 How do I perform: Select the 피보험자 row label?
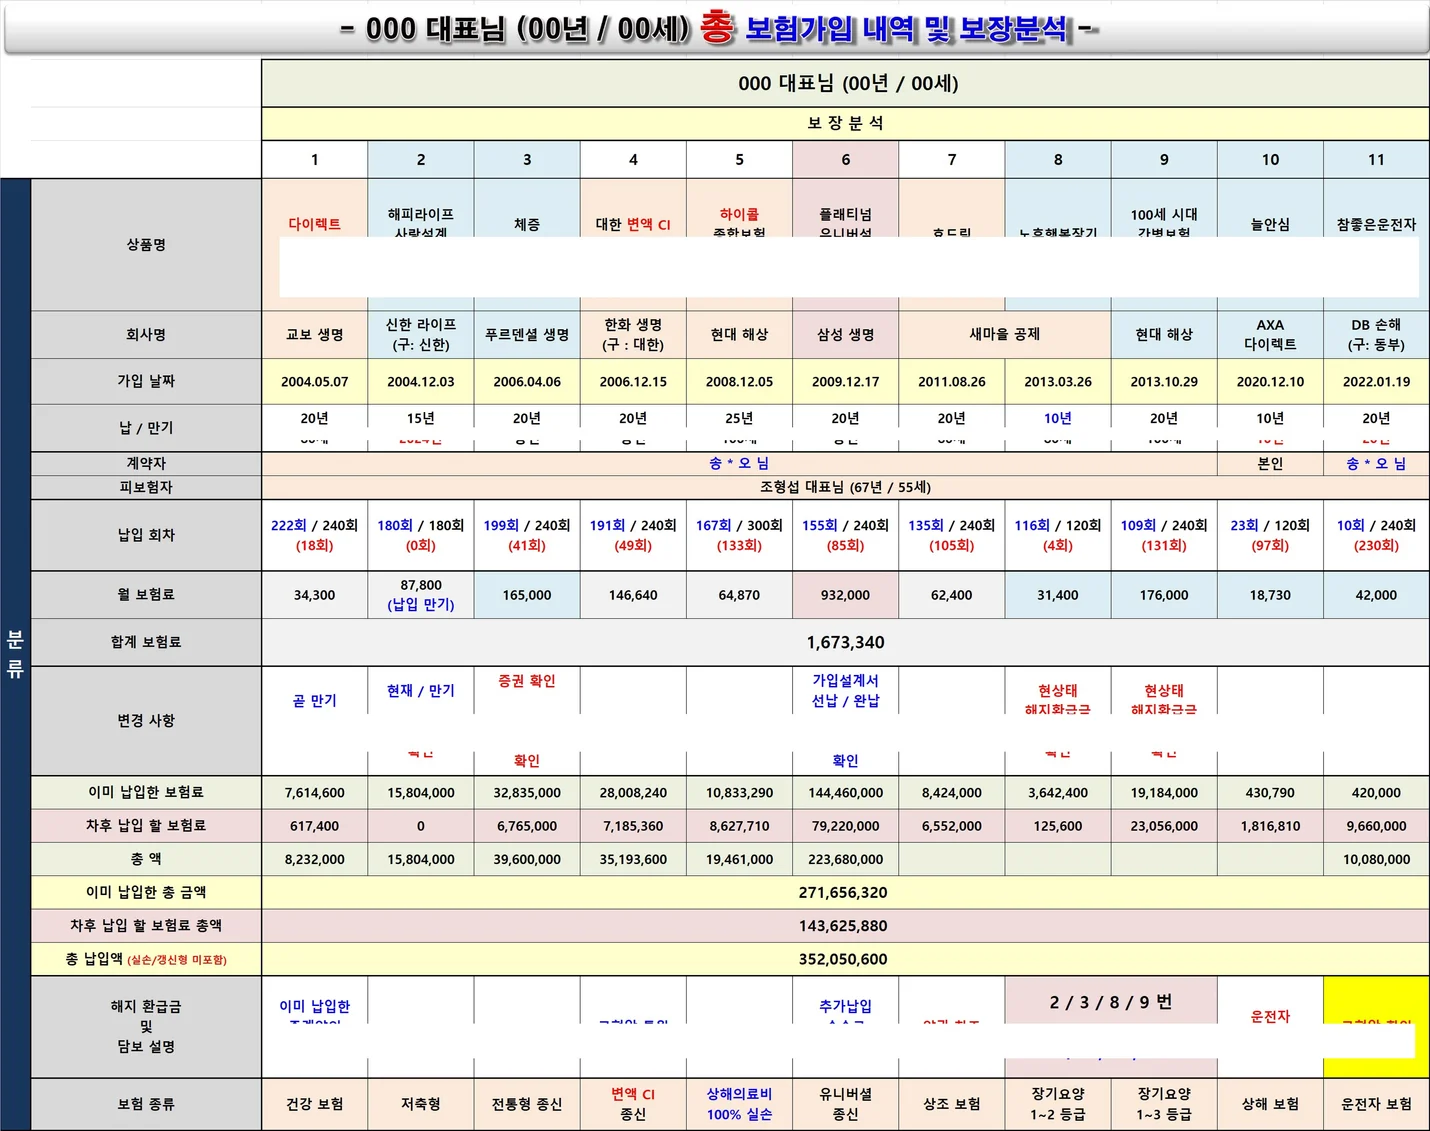click(x=146, y=487)
